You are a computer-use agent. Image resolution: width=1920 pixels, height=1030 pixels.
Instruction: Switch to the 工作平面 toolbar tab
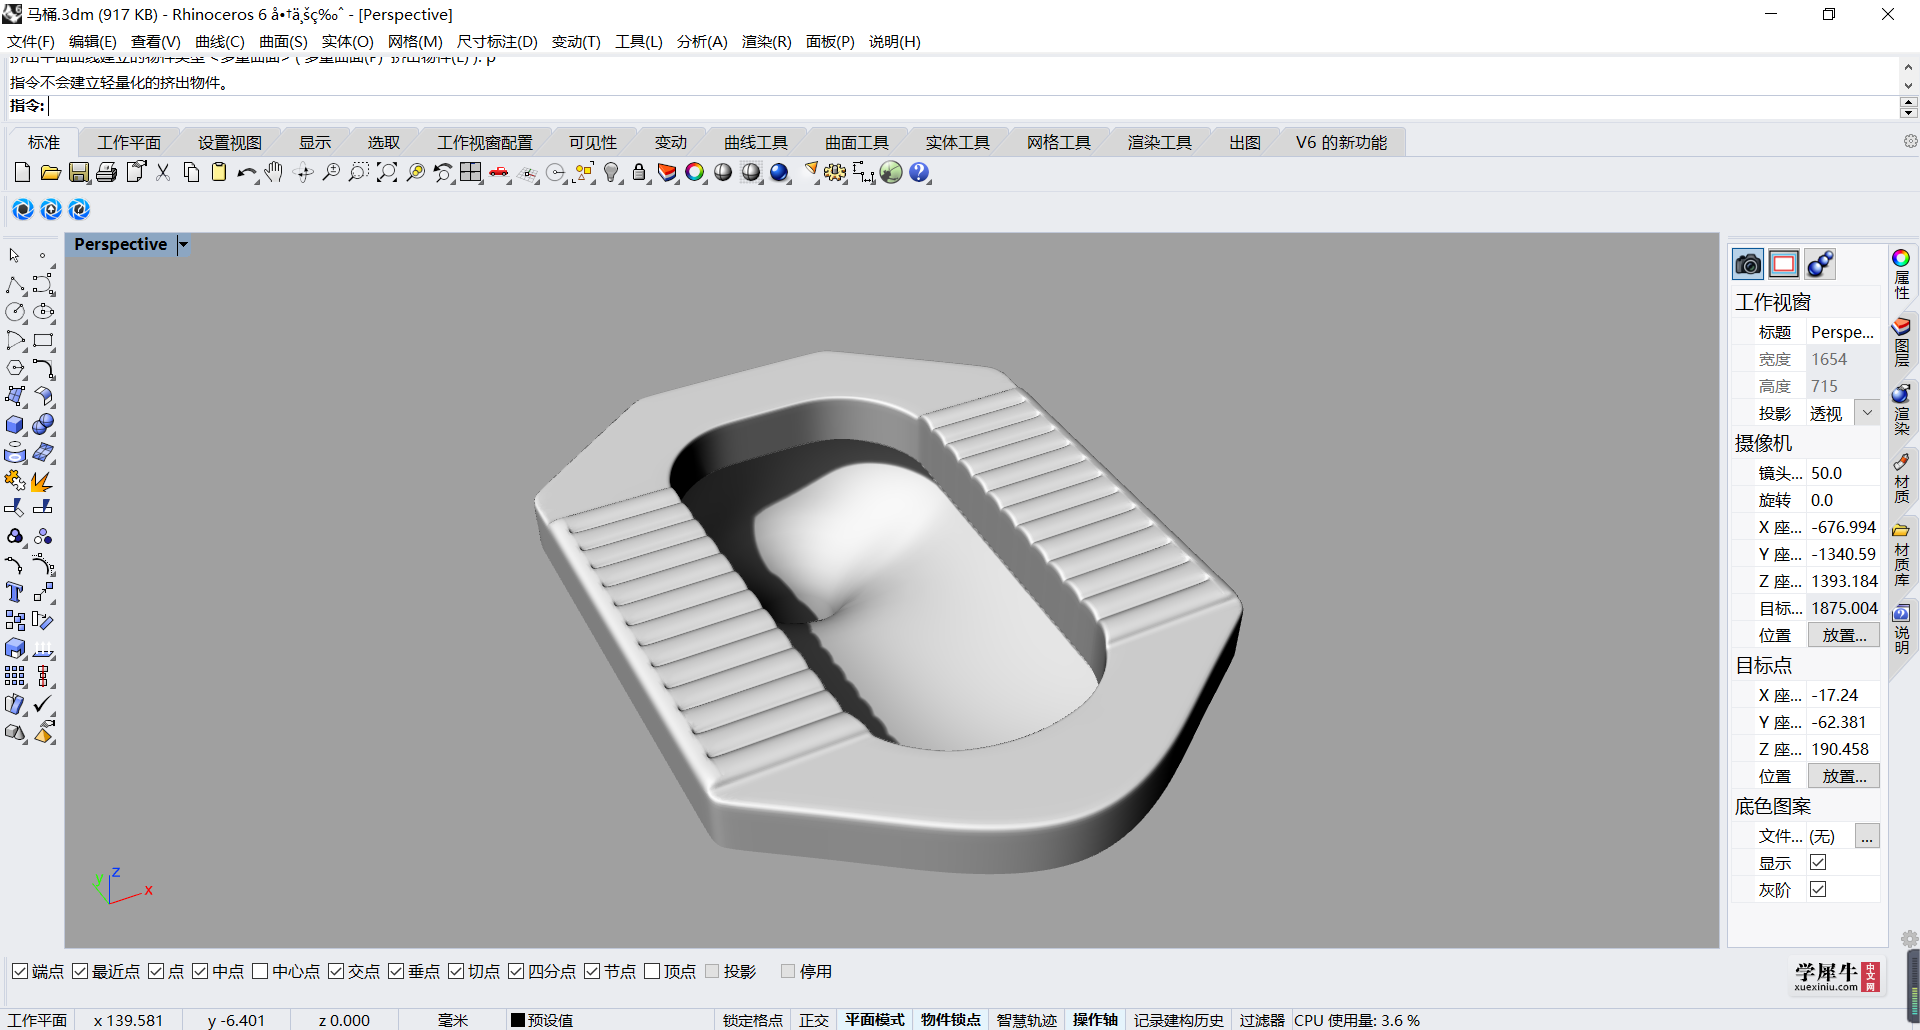pyautogui.click(x=129, y=142)
